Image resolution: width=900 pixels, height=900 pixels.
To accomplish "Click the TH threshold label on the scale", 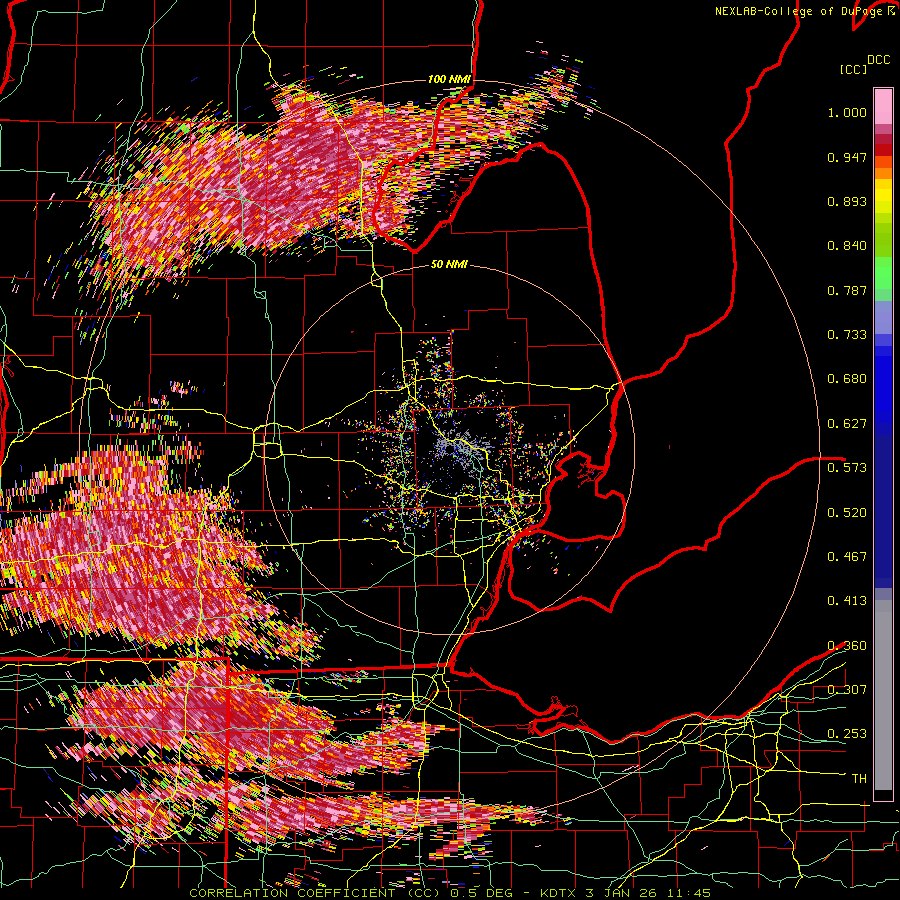I will tap(859, 779).
